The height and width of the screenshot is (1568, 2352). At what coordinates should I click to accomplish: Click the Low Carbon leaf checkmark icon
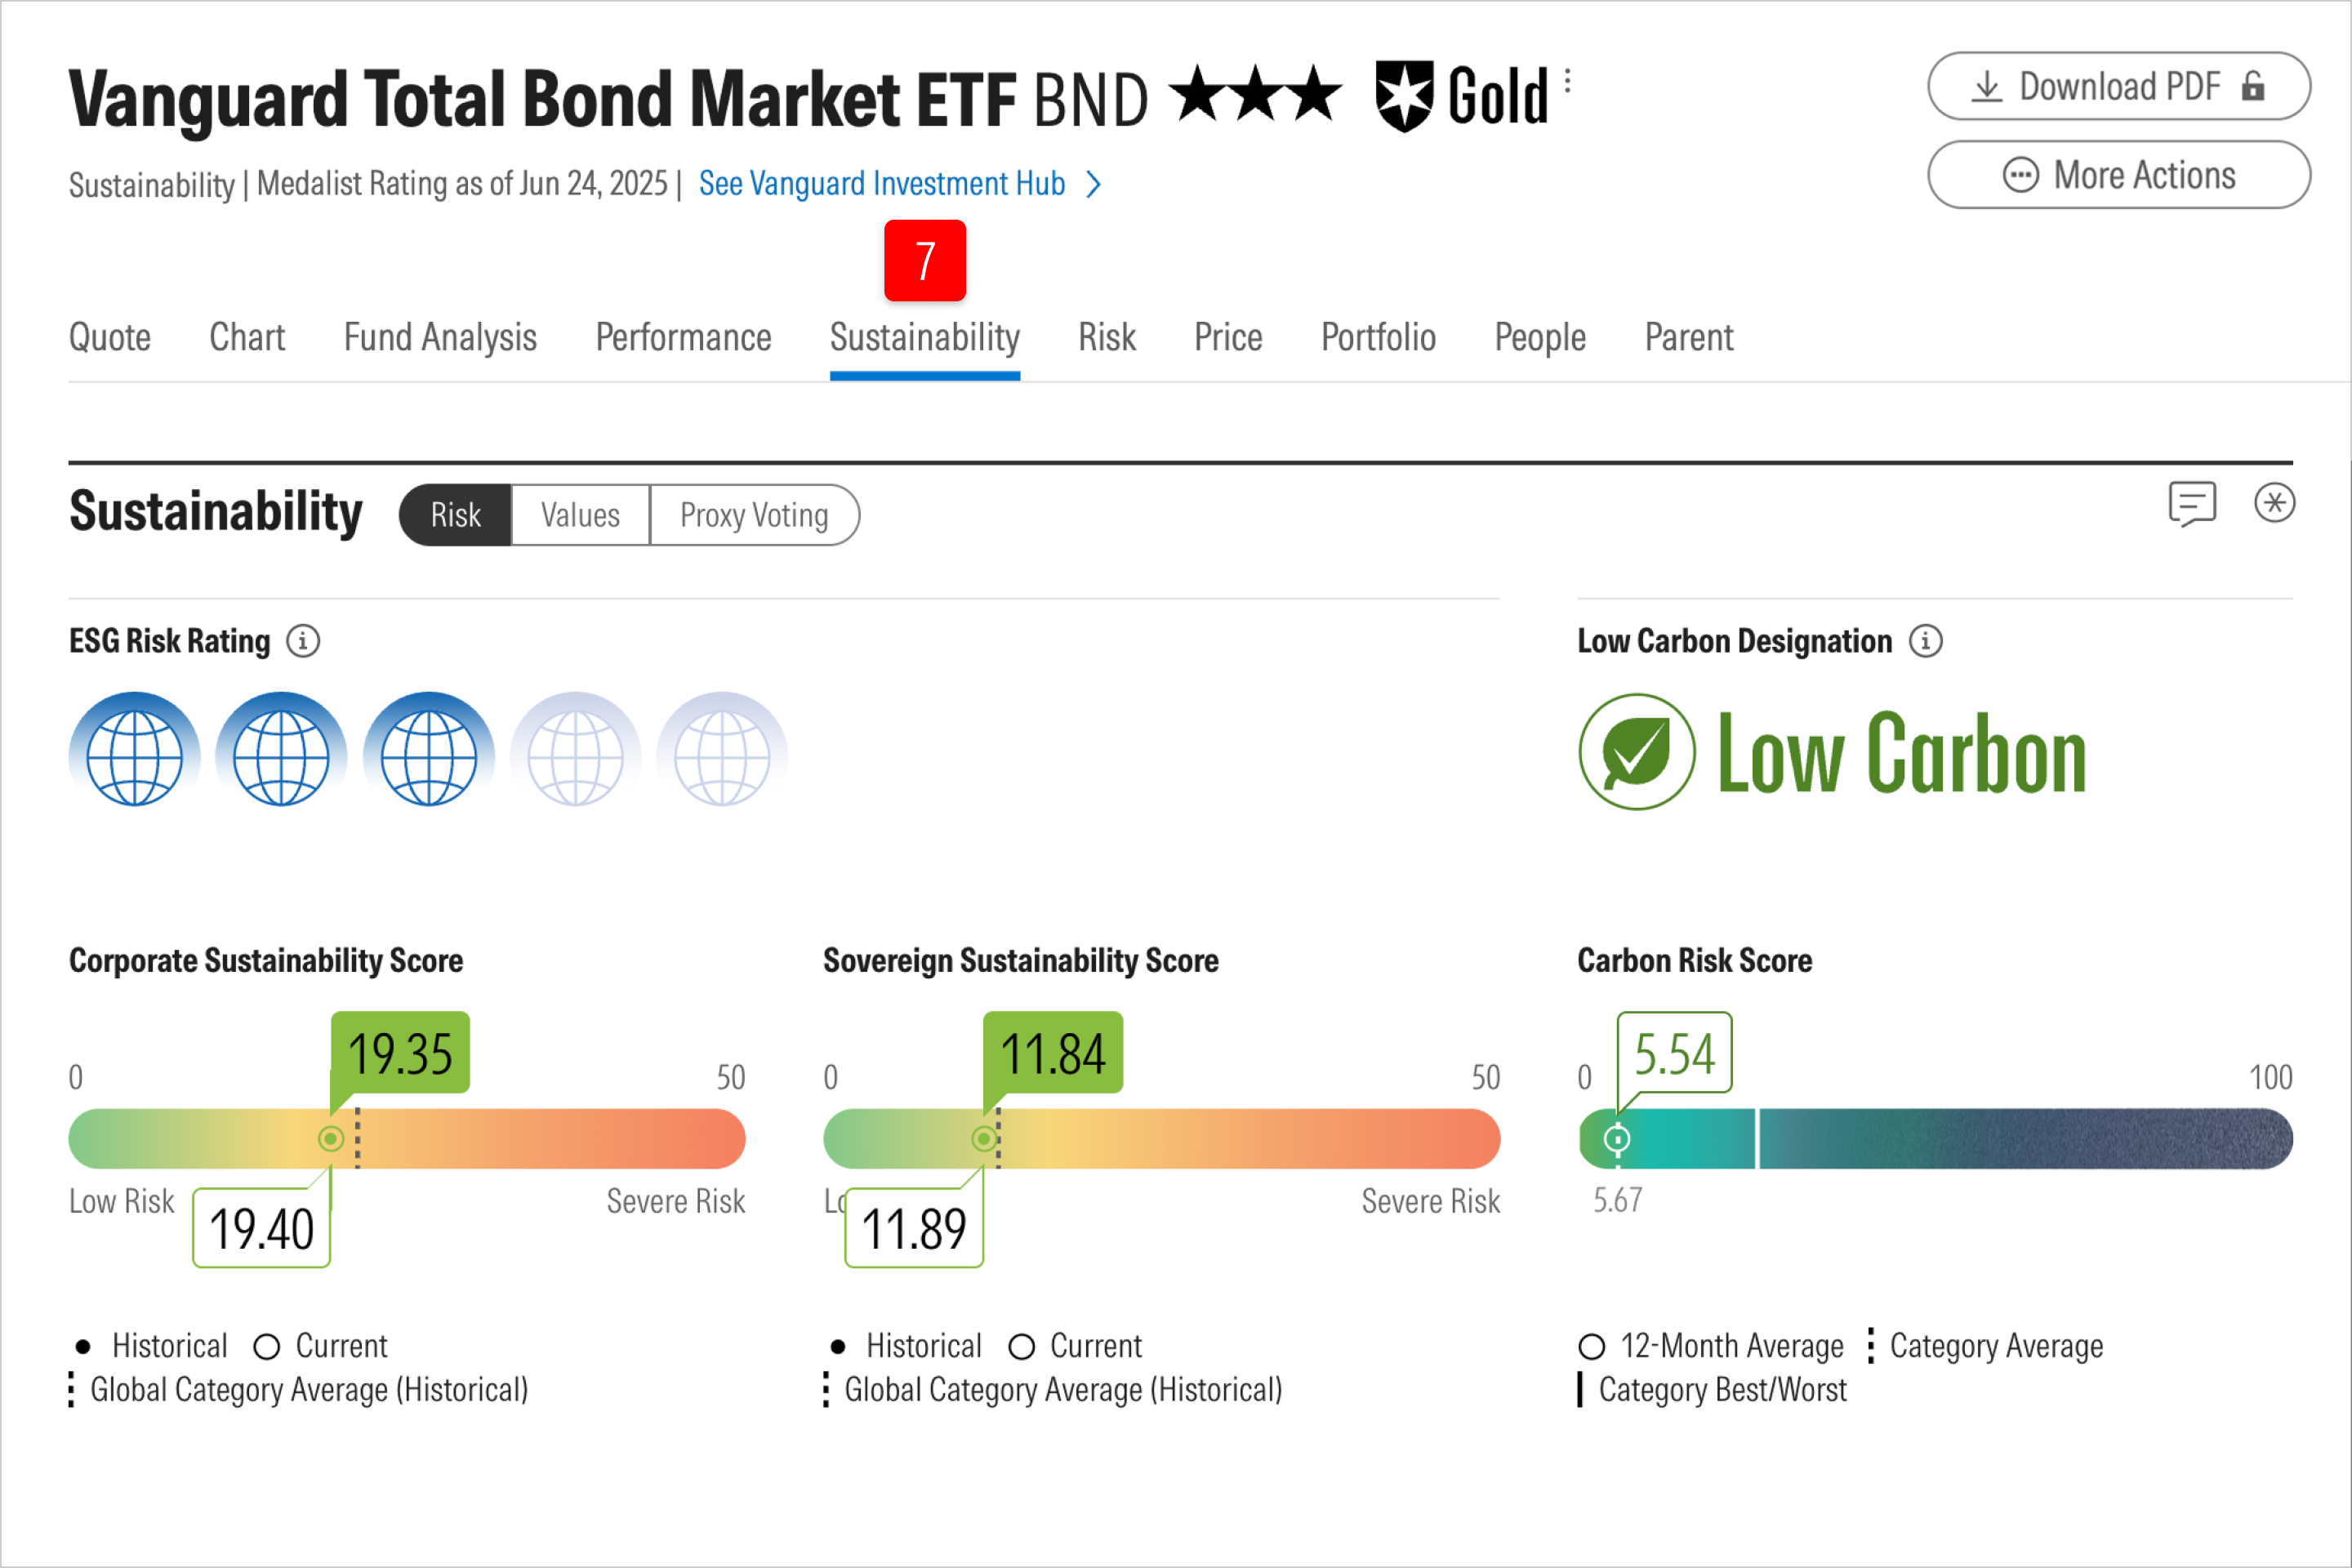pyautogui.click(x=1637, y=752)
